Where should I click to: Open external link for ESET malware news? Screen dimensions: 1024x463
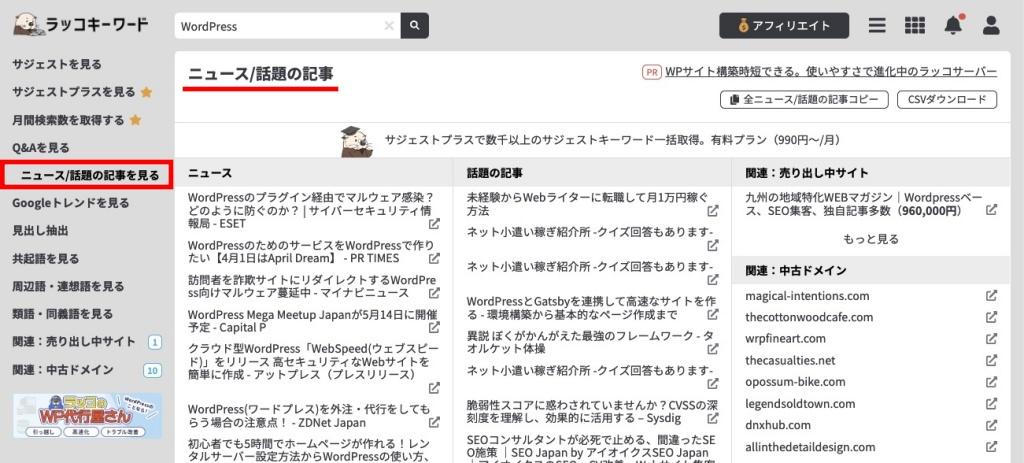(x=434, y=224)
